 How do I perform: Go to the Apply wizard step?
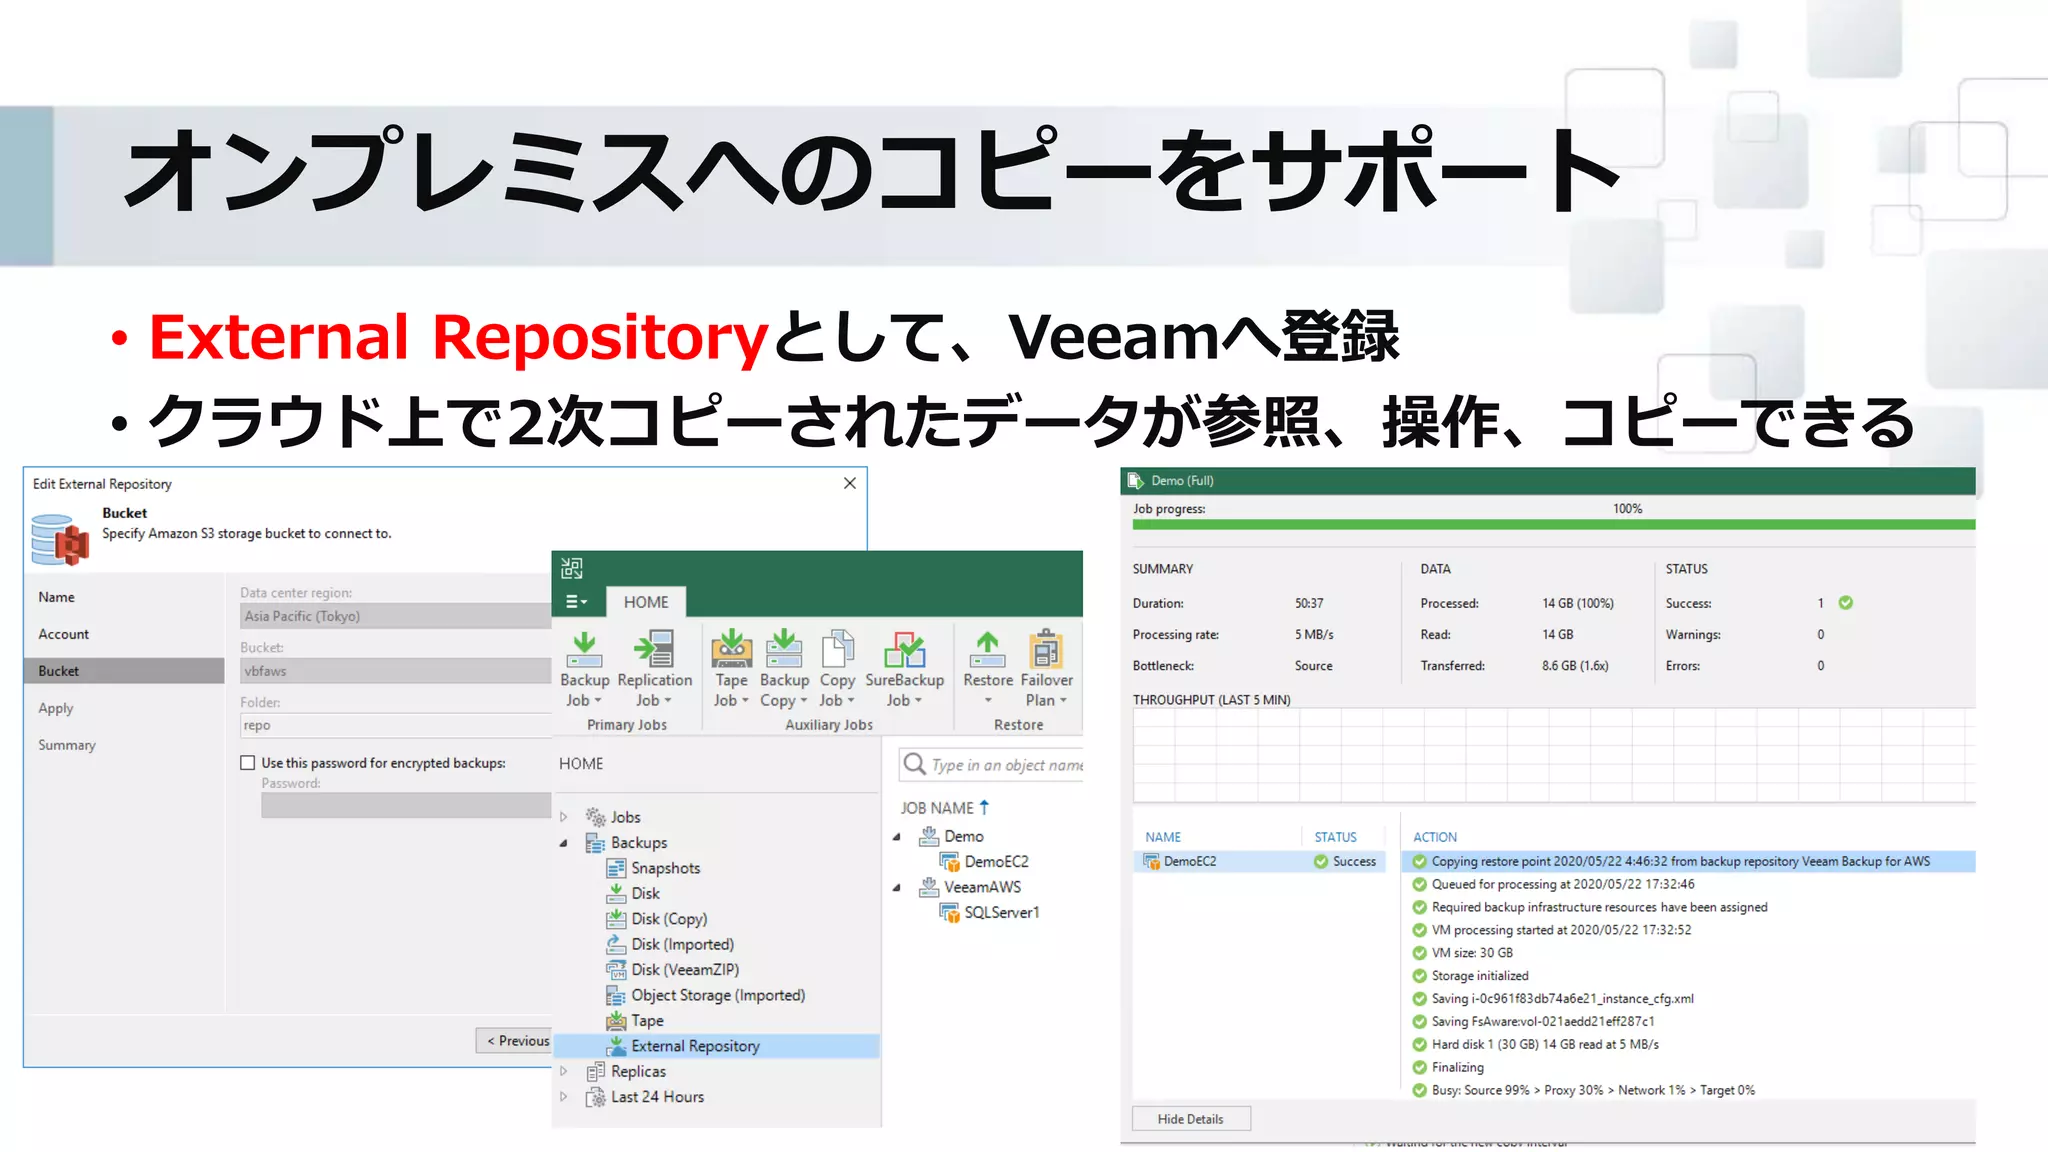pos(56,708)
